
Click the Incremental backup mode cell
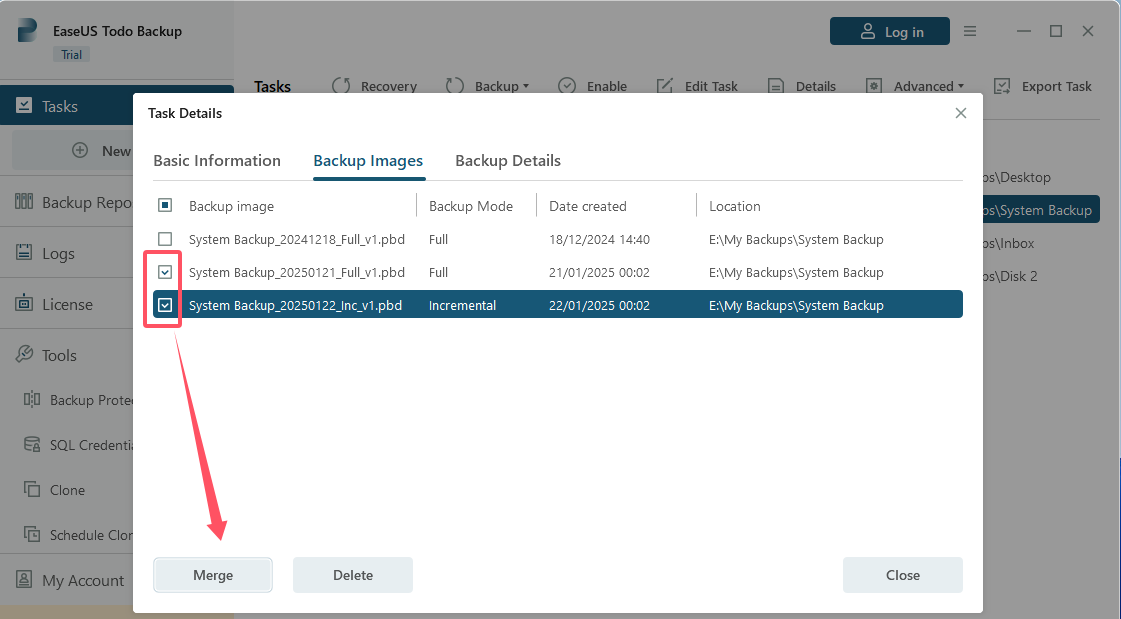click(x=463, y=305)
